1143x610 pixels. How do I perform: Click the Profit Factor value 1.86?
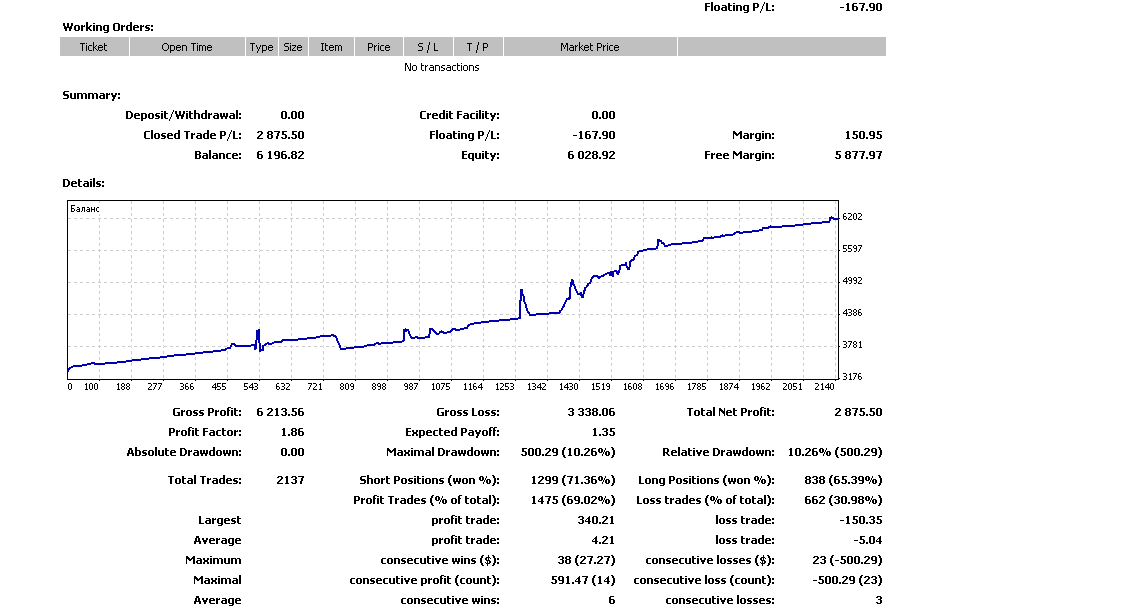tap(292, 431)
